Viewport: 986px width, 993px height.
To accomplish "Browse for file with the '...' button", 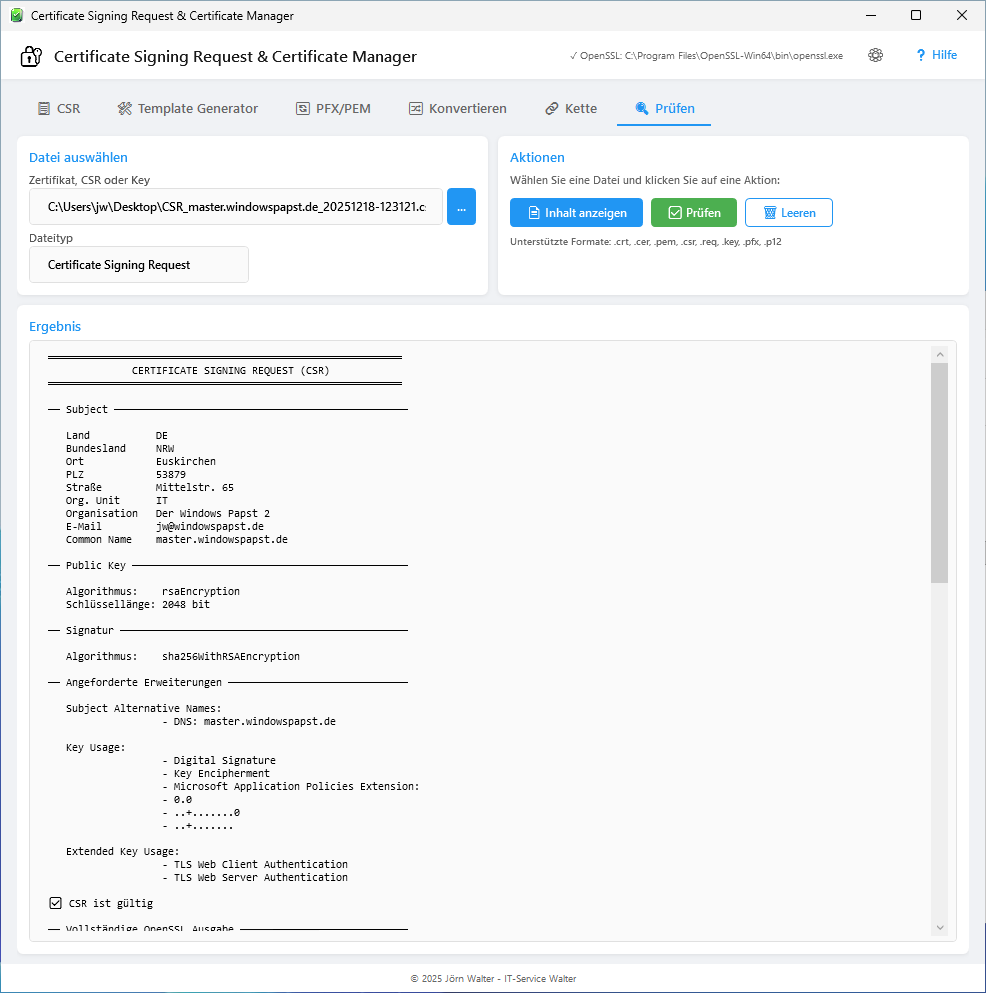I will [x=461, y=207].
